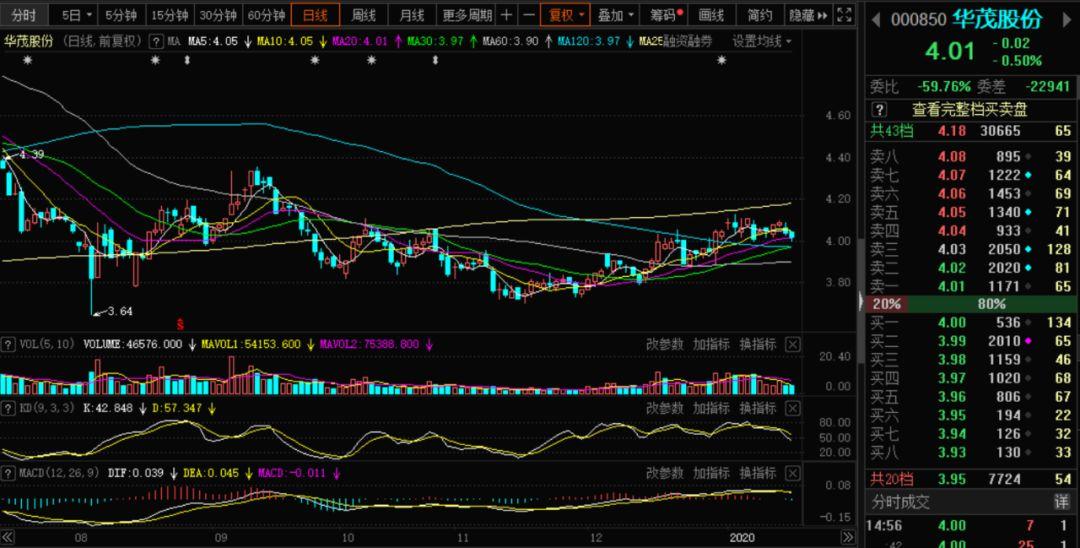
Task: Click the 共20档 buy summary row
Action: tap(970, 479)
